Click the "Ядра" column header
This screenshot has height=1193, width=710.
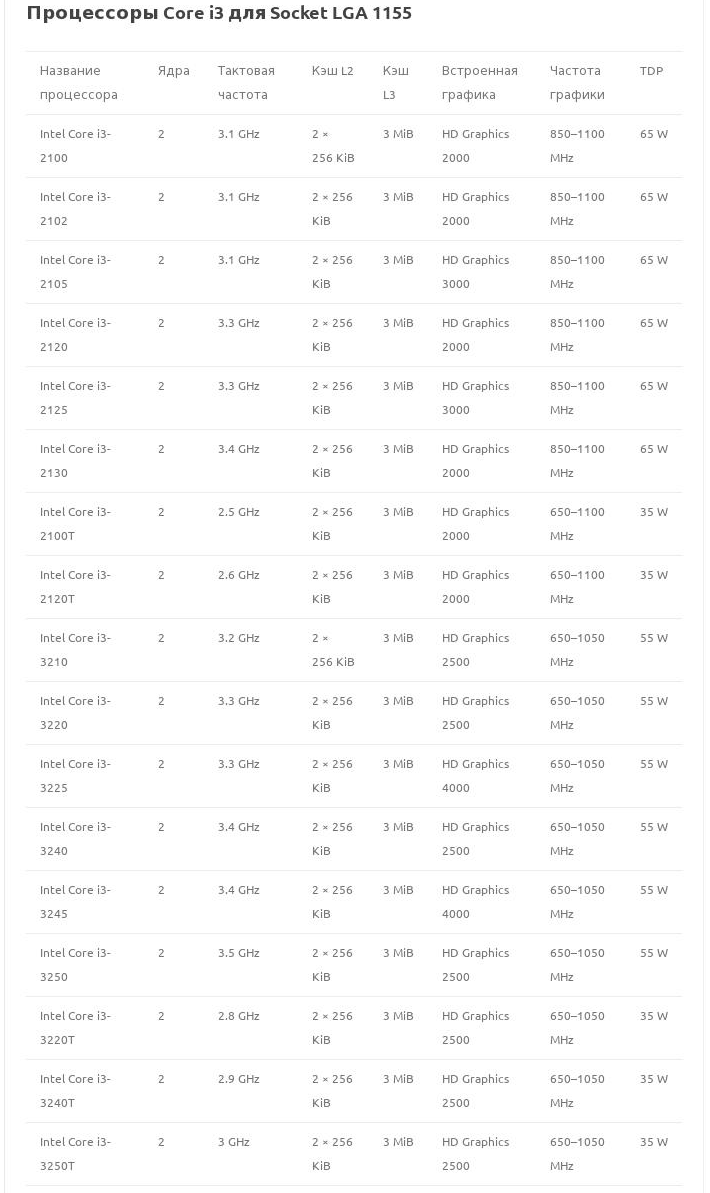(x=173, y=71)
